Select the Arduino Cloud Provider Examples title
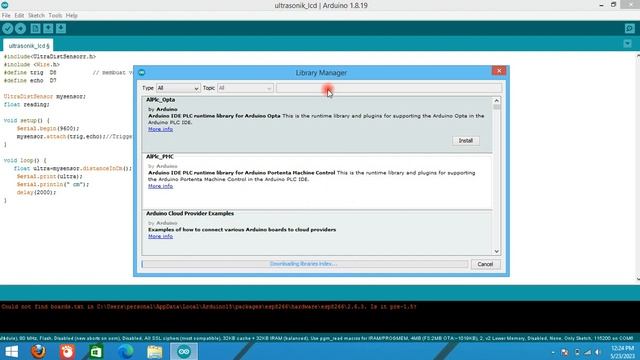The height and width of the screenshot is (360, 640). [190, 213]
